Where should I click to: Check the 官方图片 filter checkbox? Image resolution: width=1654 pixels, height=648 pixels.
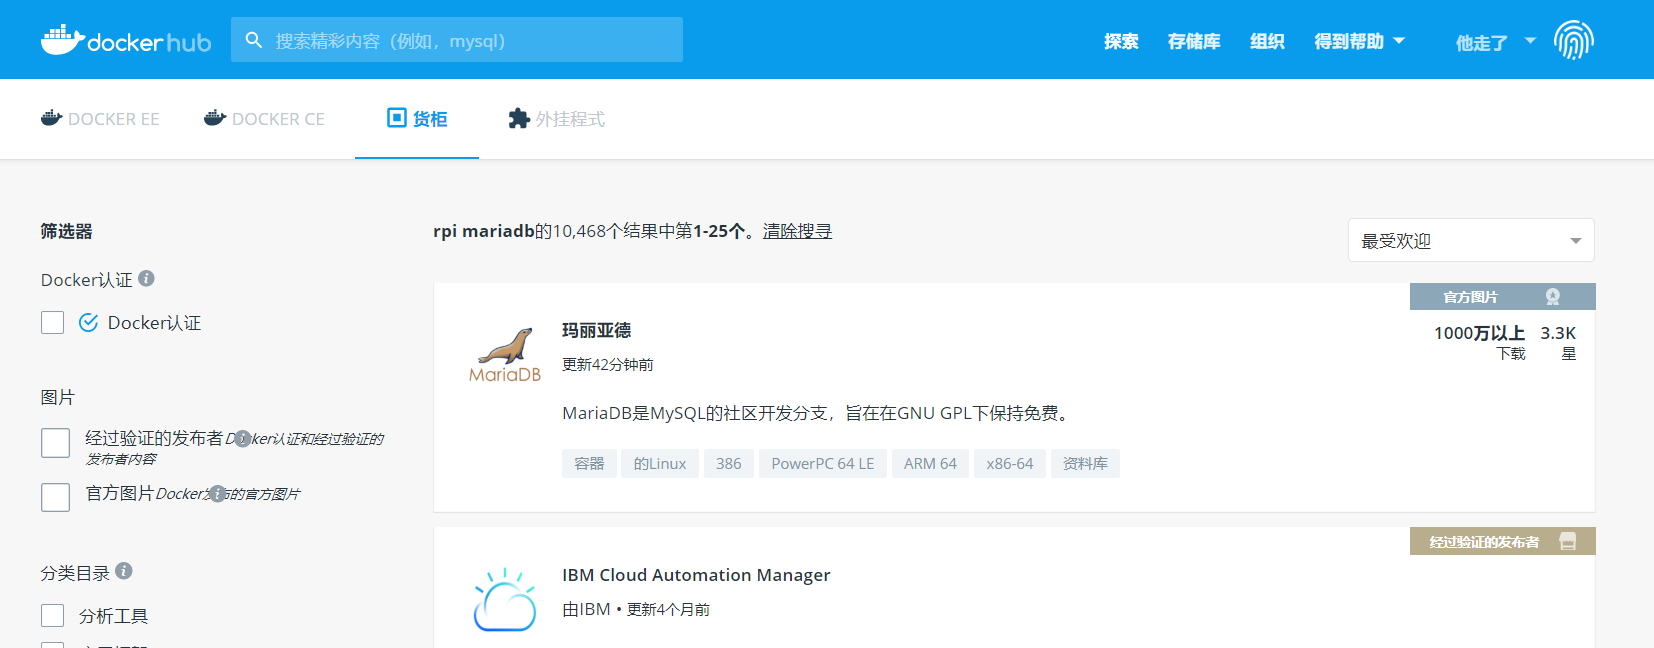point(55,497)
